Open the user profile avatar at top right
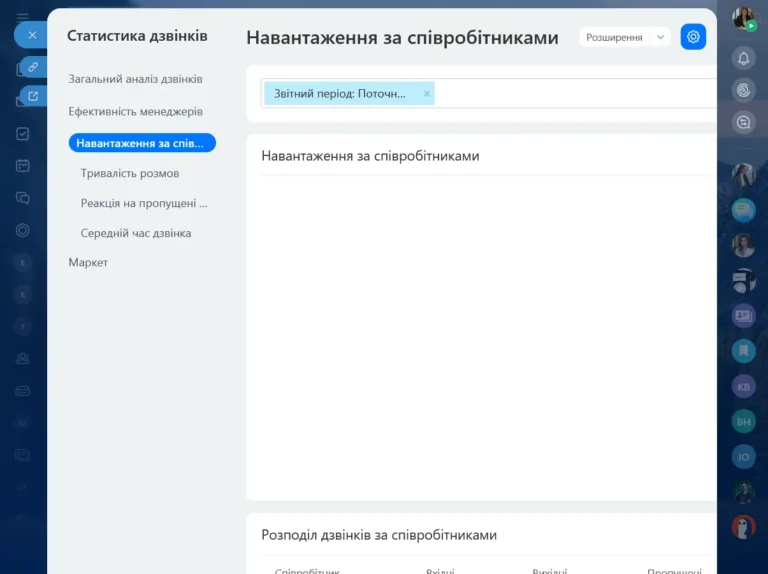768x574 pixels. tap(744, 19)
